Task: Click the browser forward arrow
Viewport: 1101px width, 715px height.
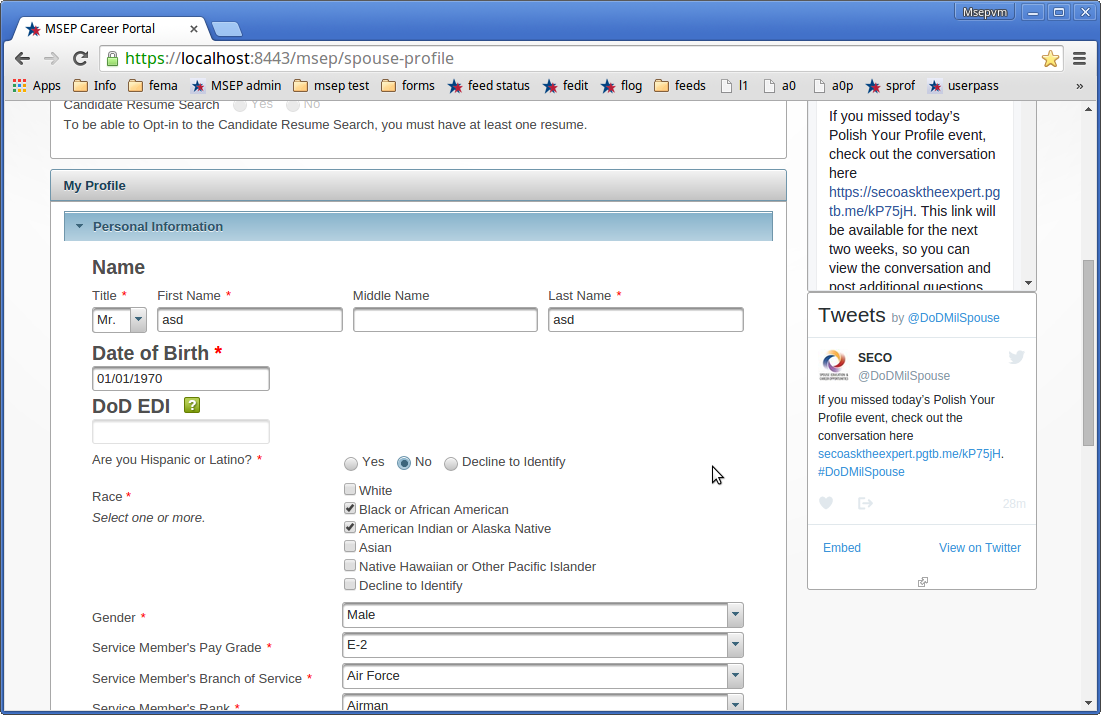Action: (x=51, y=58)
